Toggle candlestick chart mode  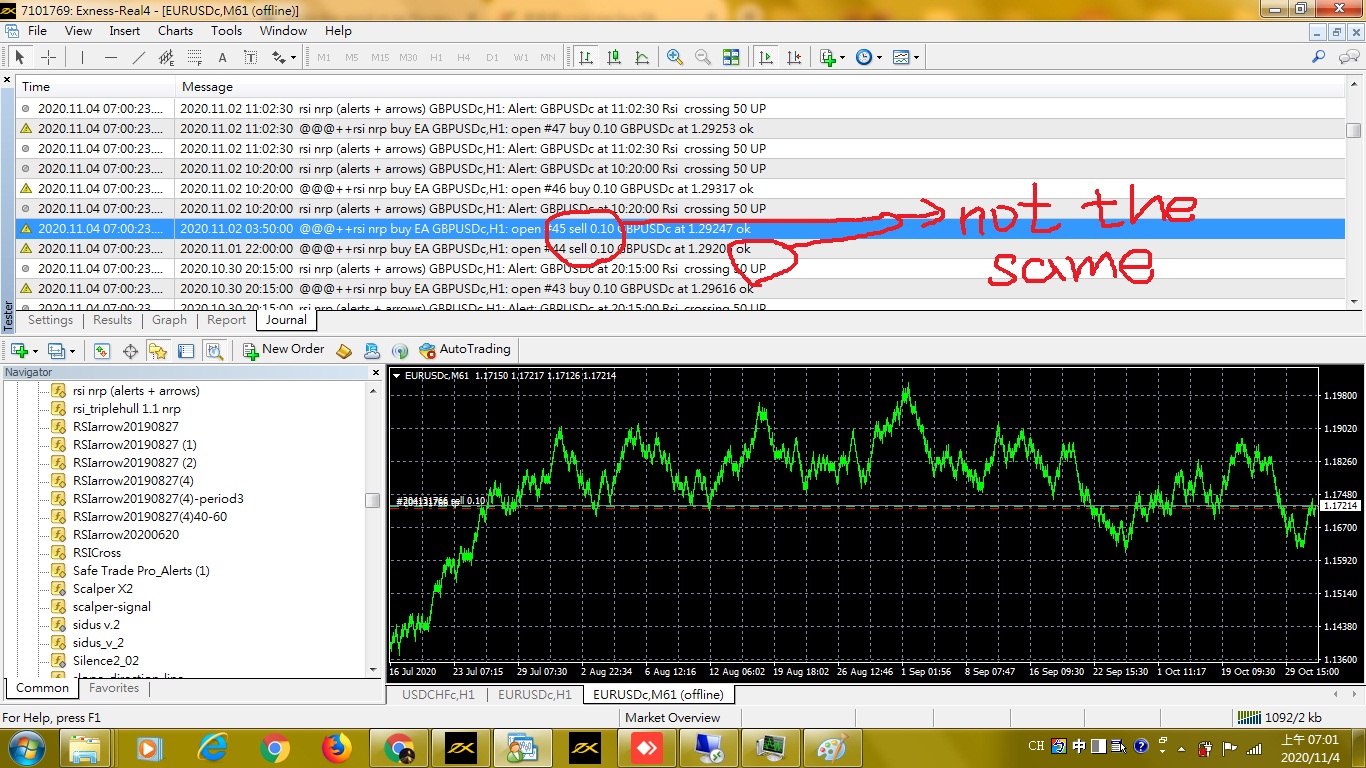click(x=613, y=57)
